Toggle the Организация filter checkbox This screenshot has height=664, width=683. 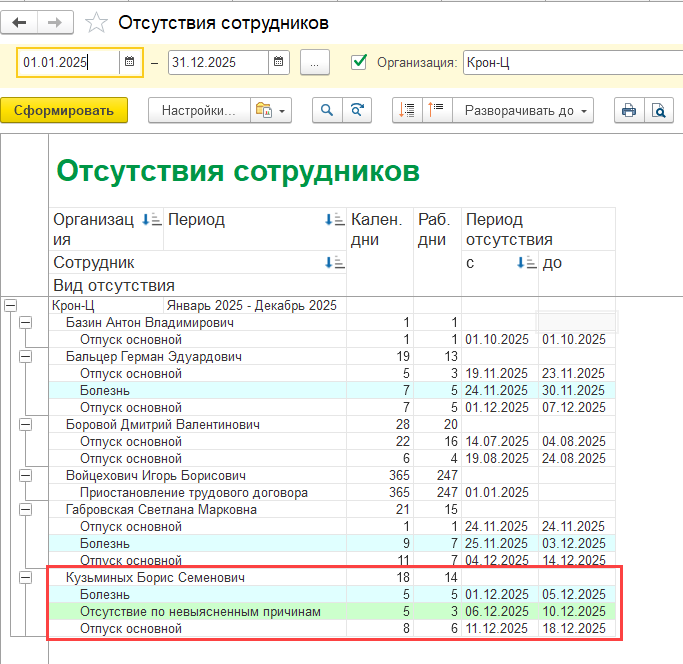[360, 62]
